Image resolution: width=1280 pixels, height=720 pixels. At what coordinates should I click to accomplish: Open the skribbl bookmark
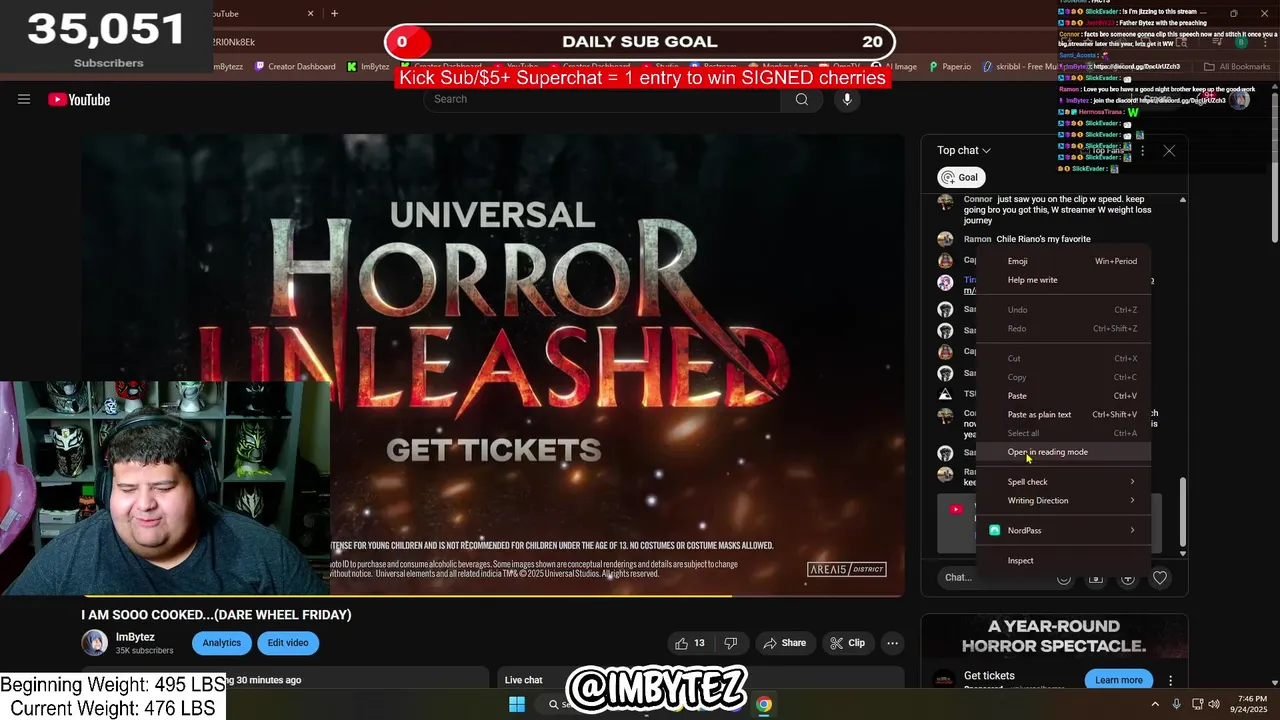point(1020,67)
